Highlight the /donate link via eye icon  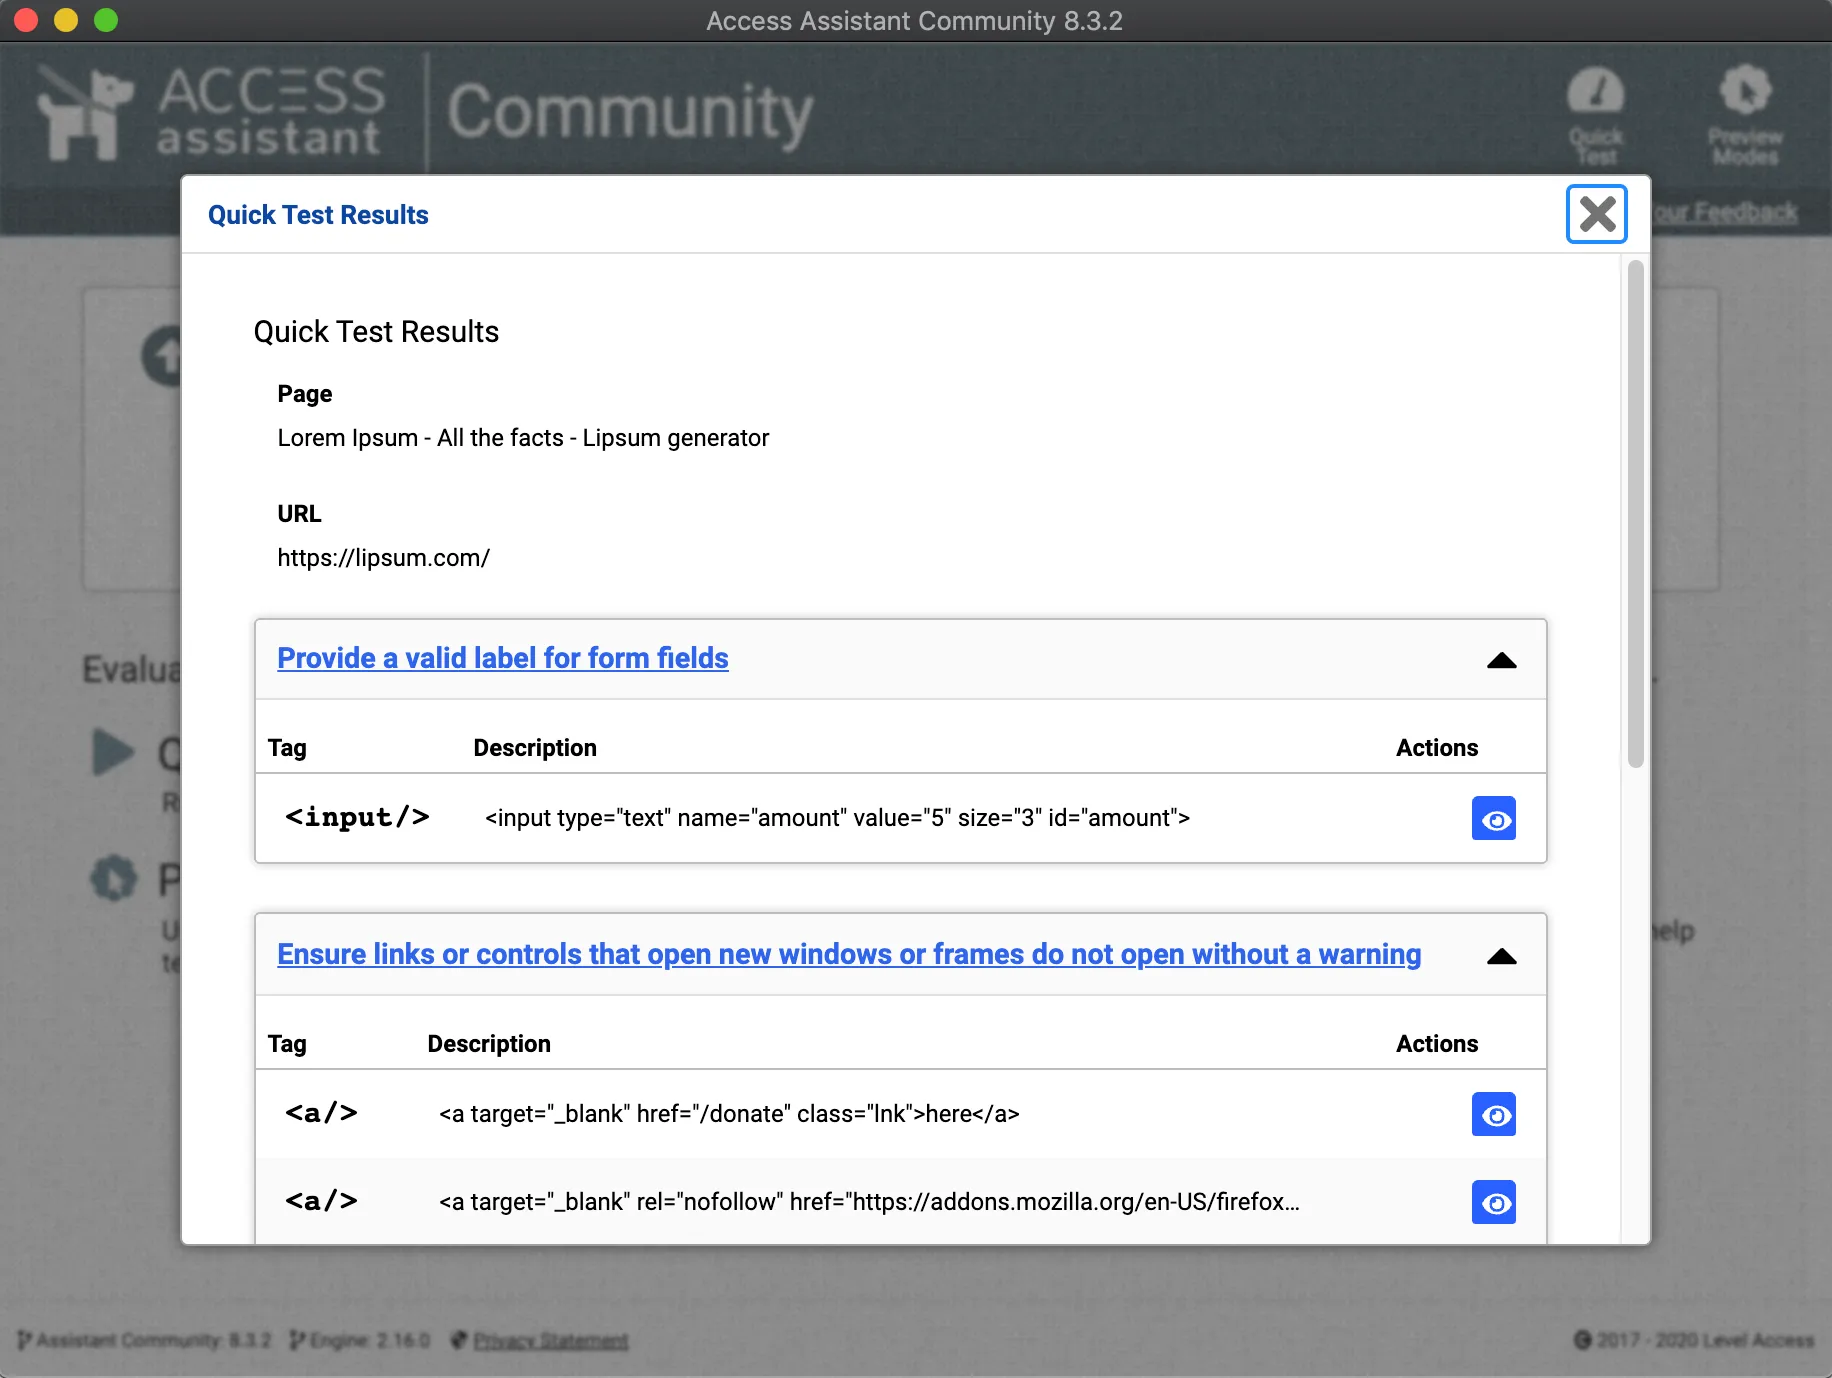[1494, 1114]
